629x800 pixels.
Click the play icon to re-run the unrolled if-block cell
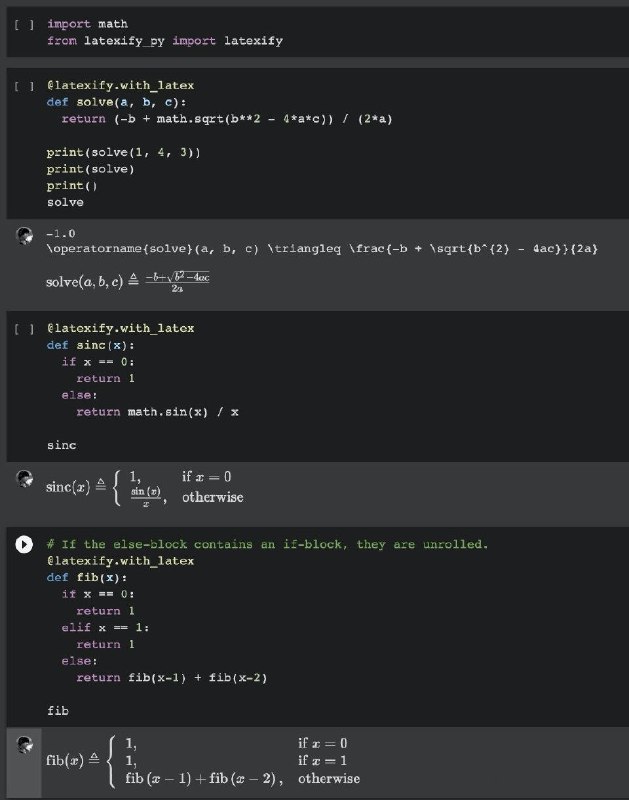pos(23,545)
